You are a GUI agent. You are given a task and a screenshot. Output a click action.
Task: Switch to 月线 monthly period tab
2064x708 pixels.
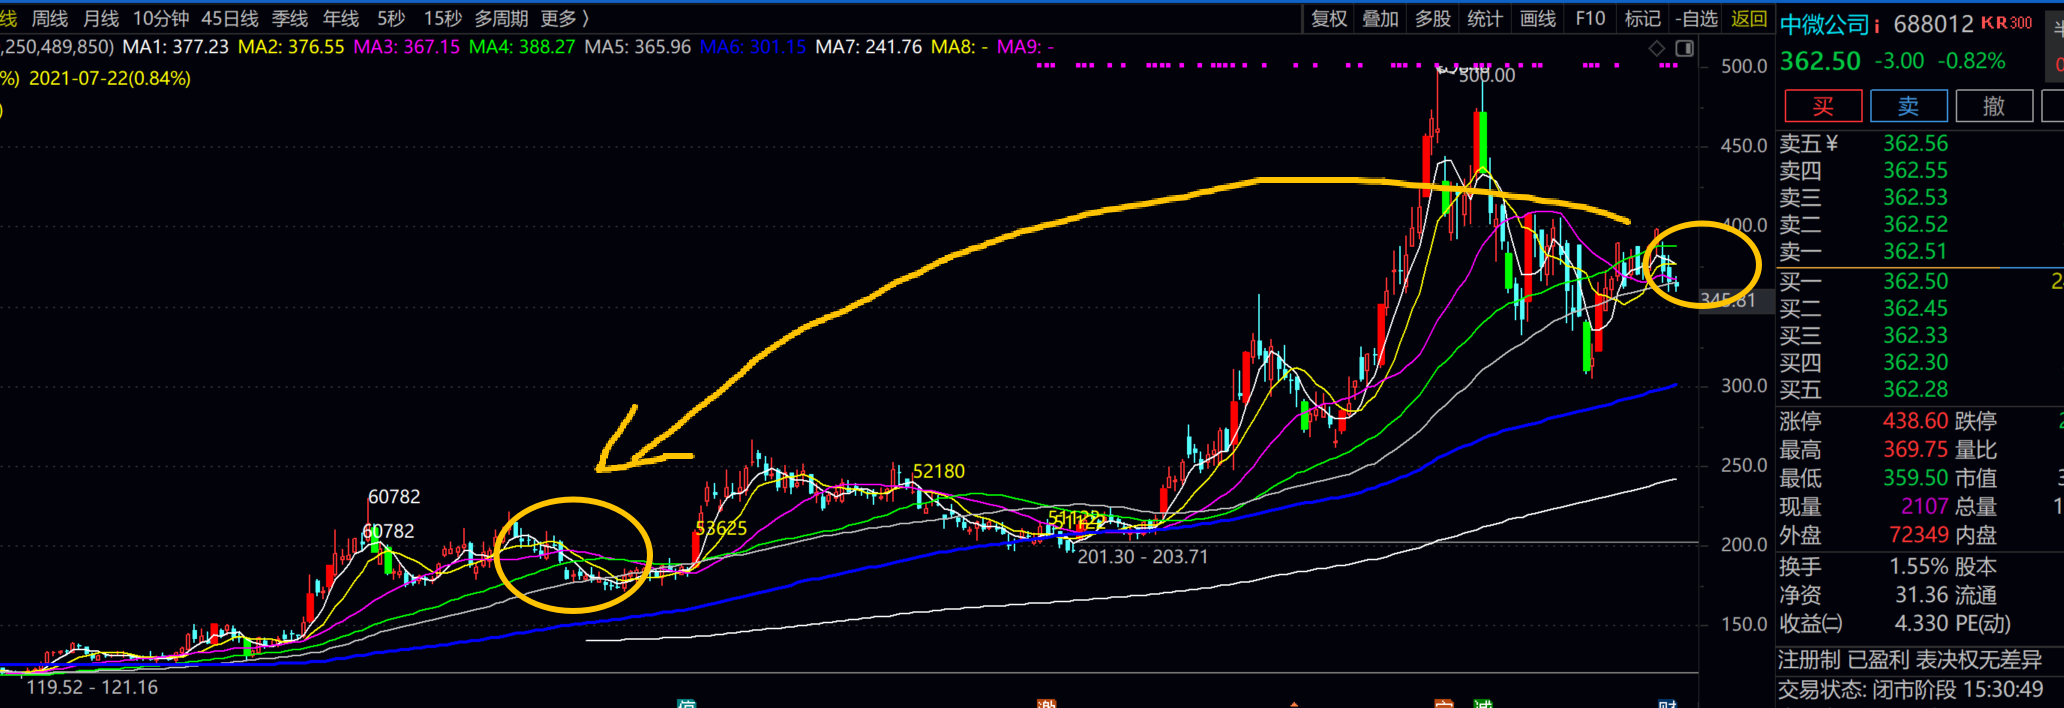click(101, 19)
